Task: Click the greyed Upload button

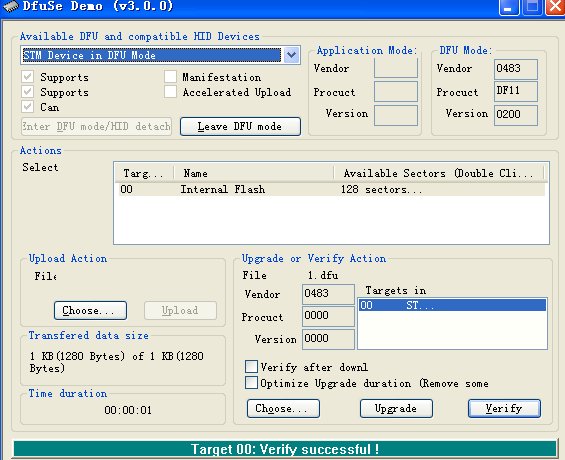Action: pos(180,311)
